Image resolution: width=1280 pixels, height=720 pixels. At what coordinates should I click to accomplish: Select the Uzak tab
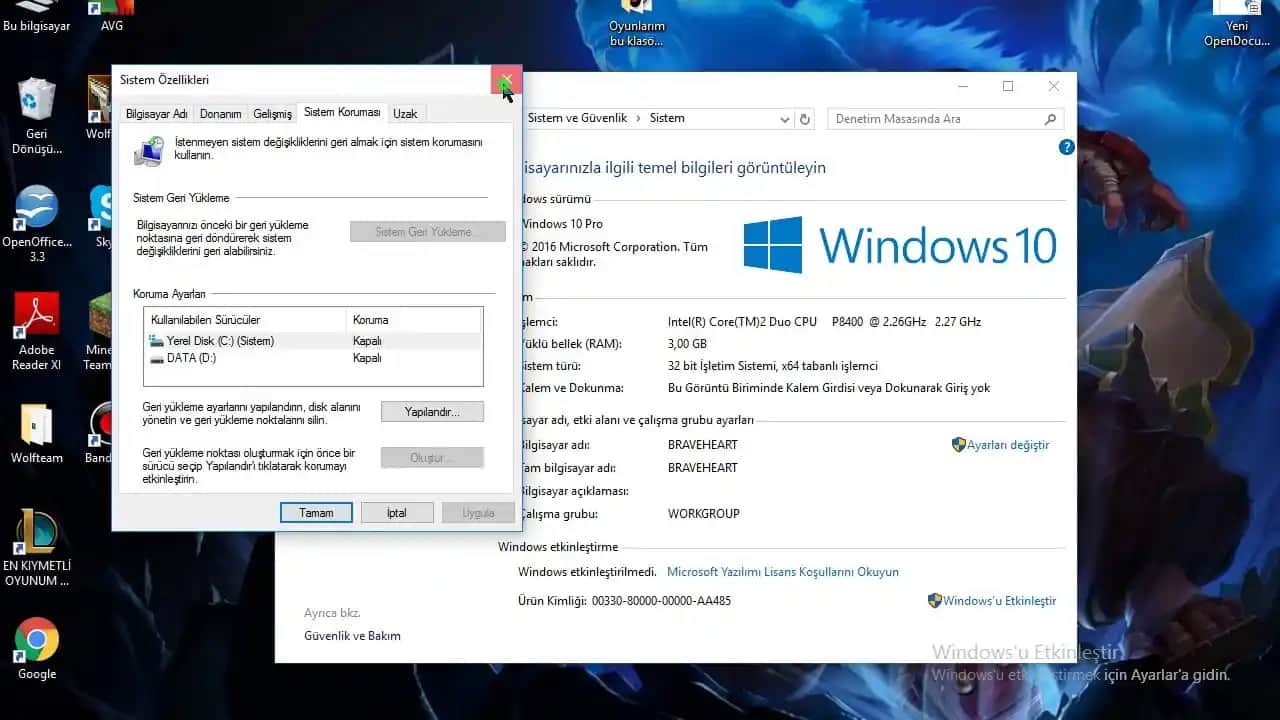(405, 114)
